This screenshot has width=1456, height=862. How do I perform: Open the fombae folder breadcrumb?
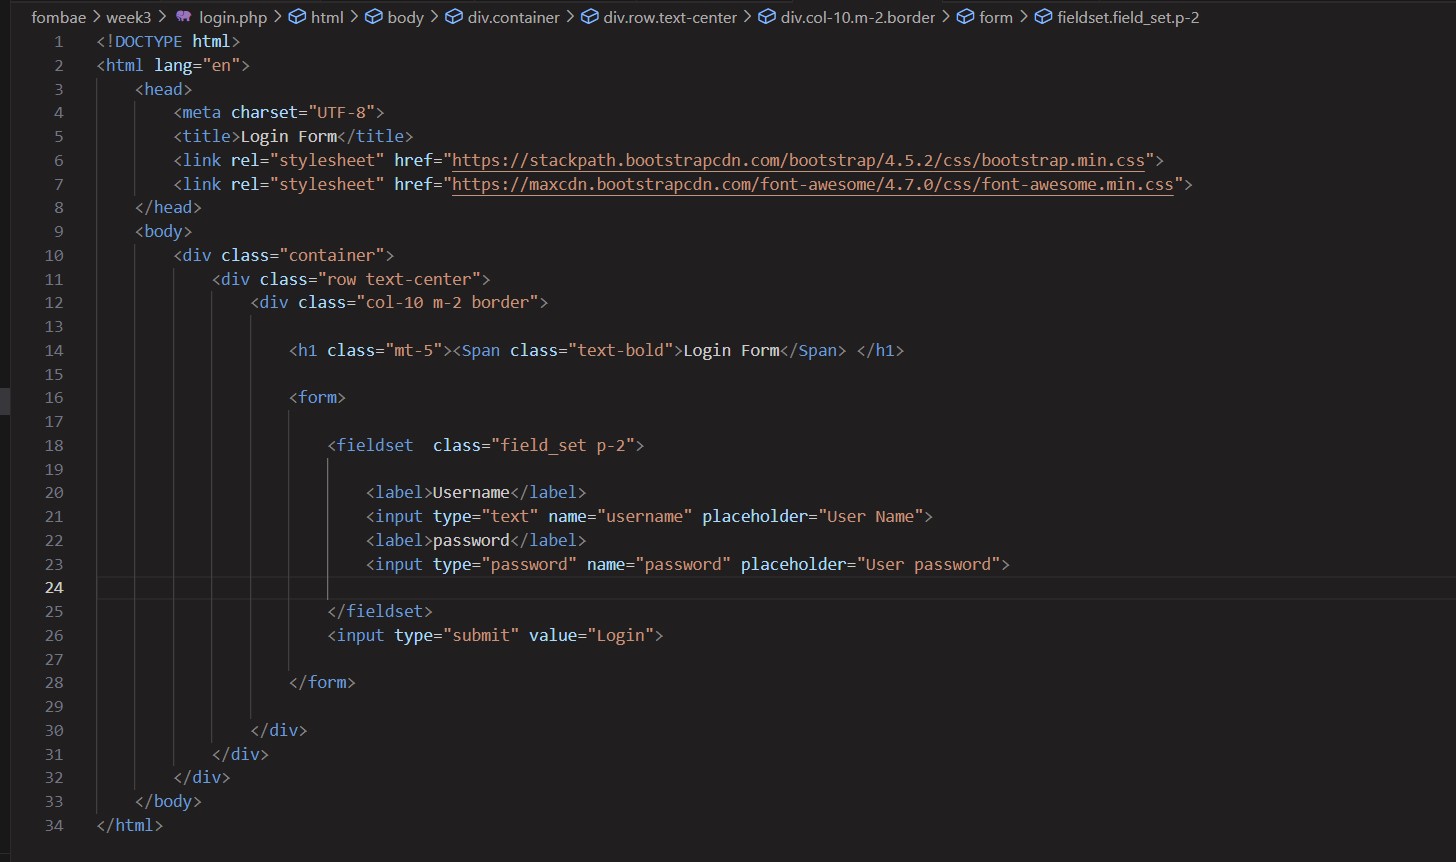[x=59, y=17]
